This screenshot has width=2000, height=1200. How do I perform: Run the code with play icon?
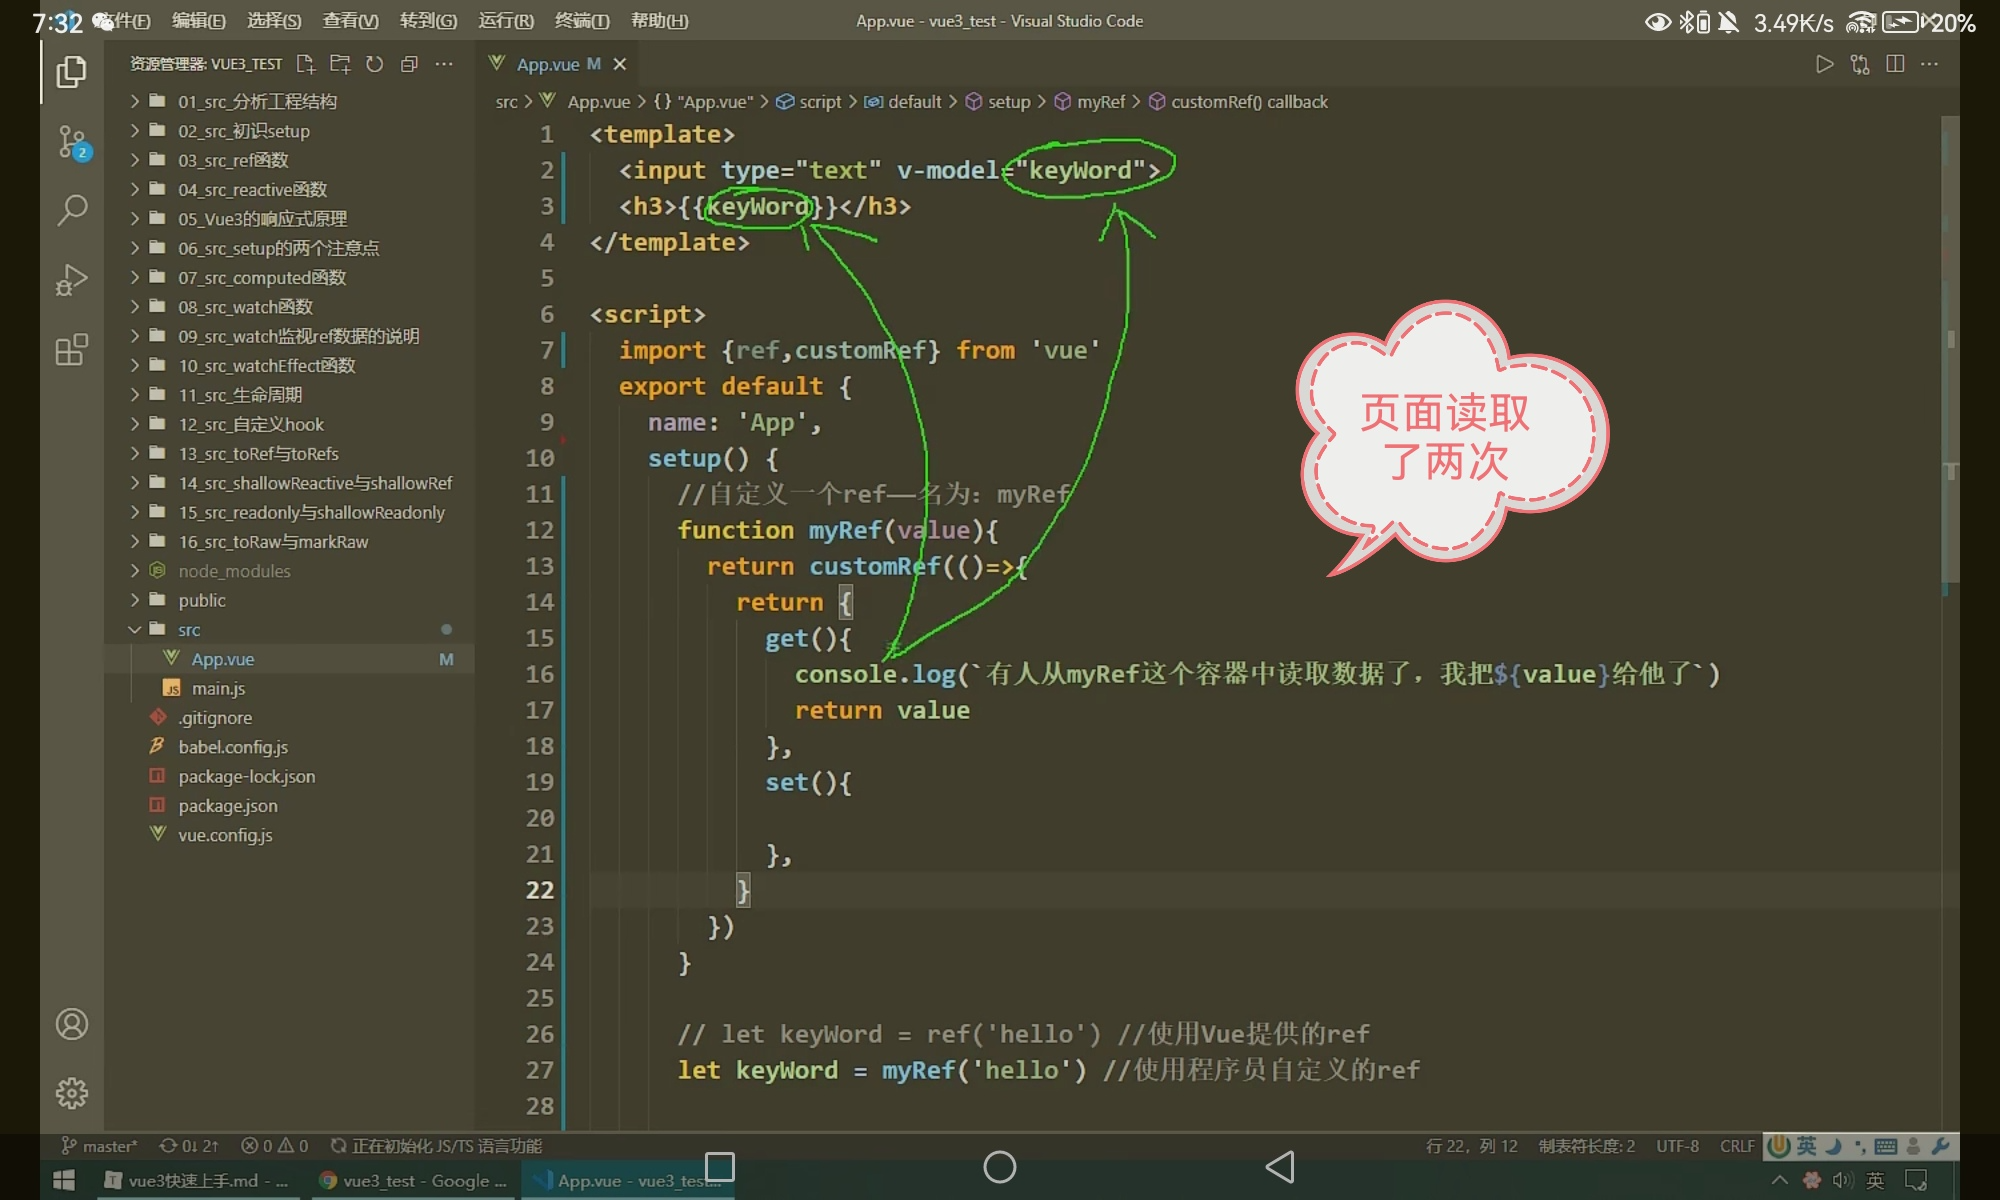pyautogui.click(x=1824, y=64)
